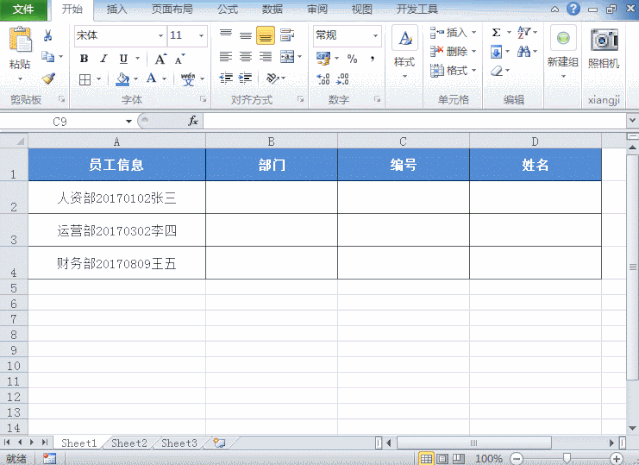Toggle Italic formatting

pos(104,59)
